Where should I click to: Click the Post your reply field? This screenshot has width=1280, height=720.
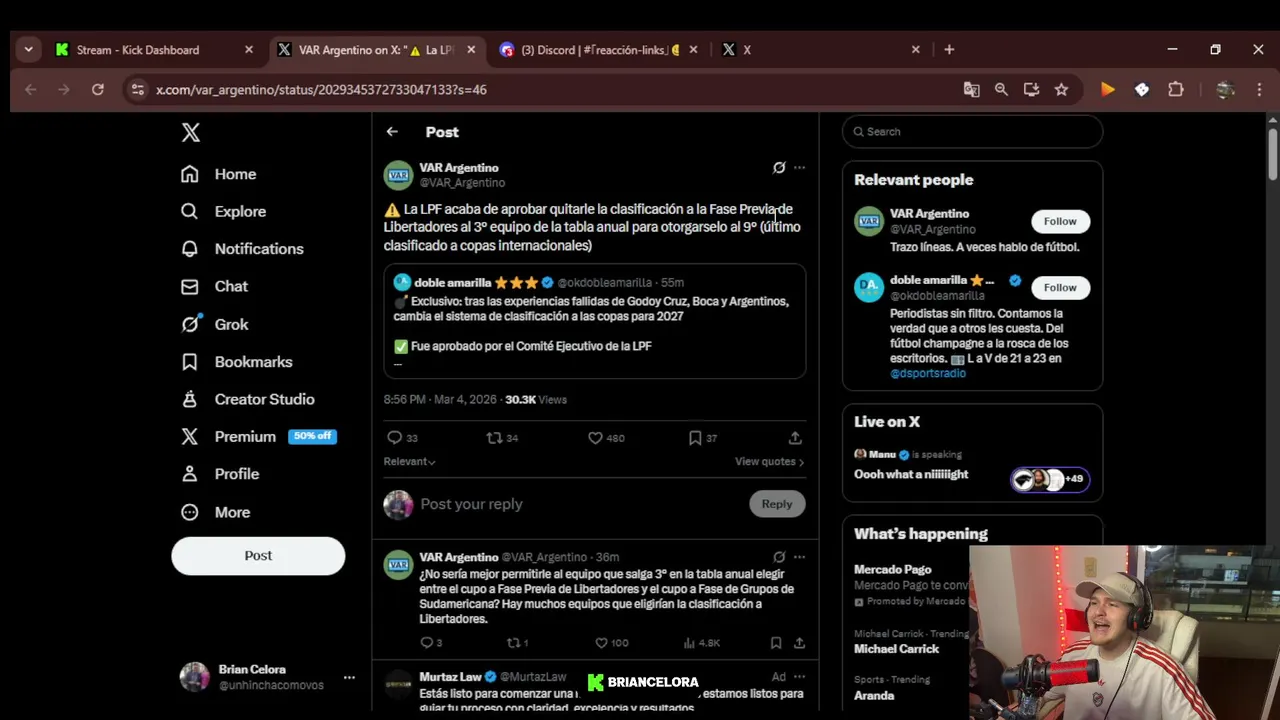click(580, 504)
